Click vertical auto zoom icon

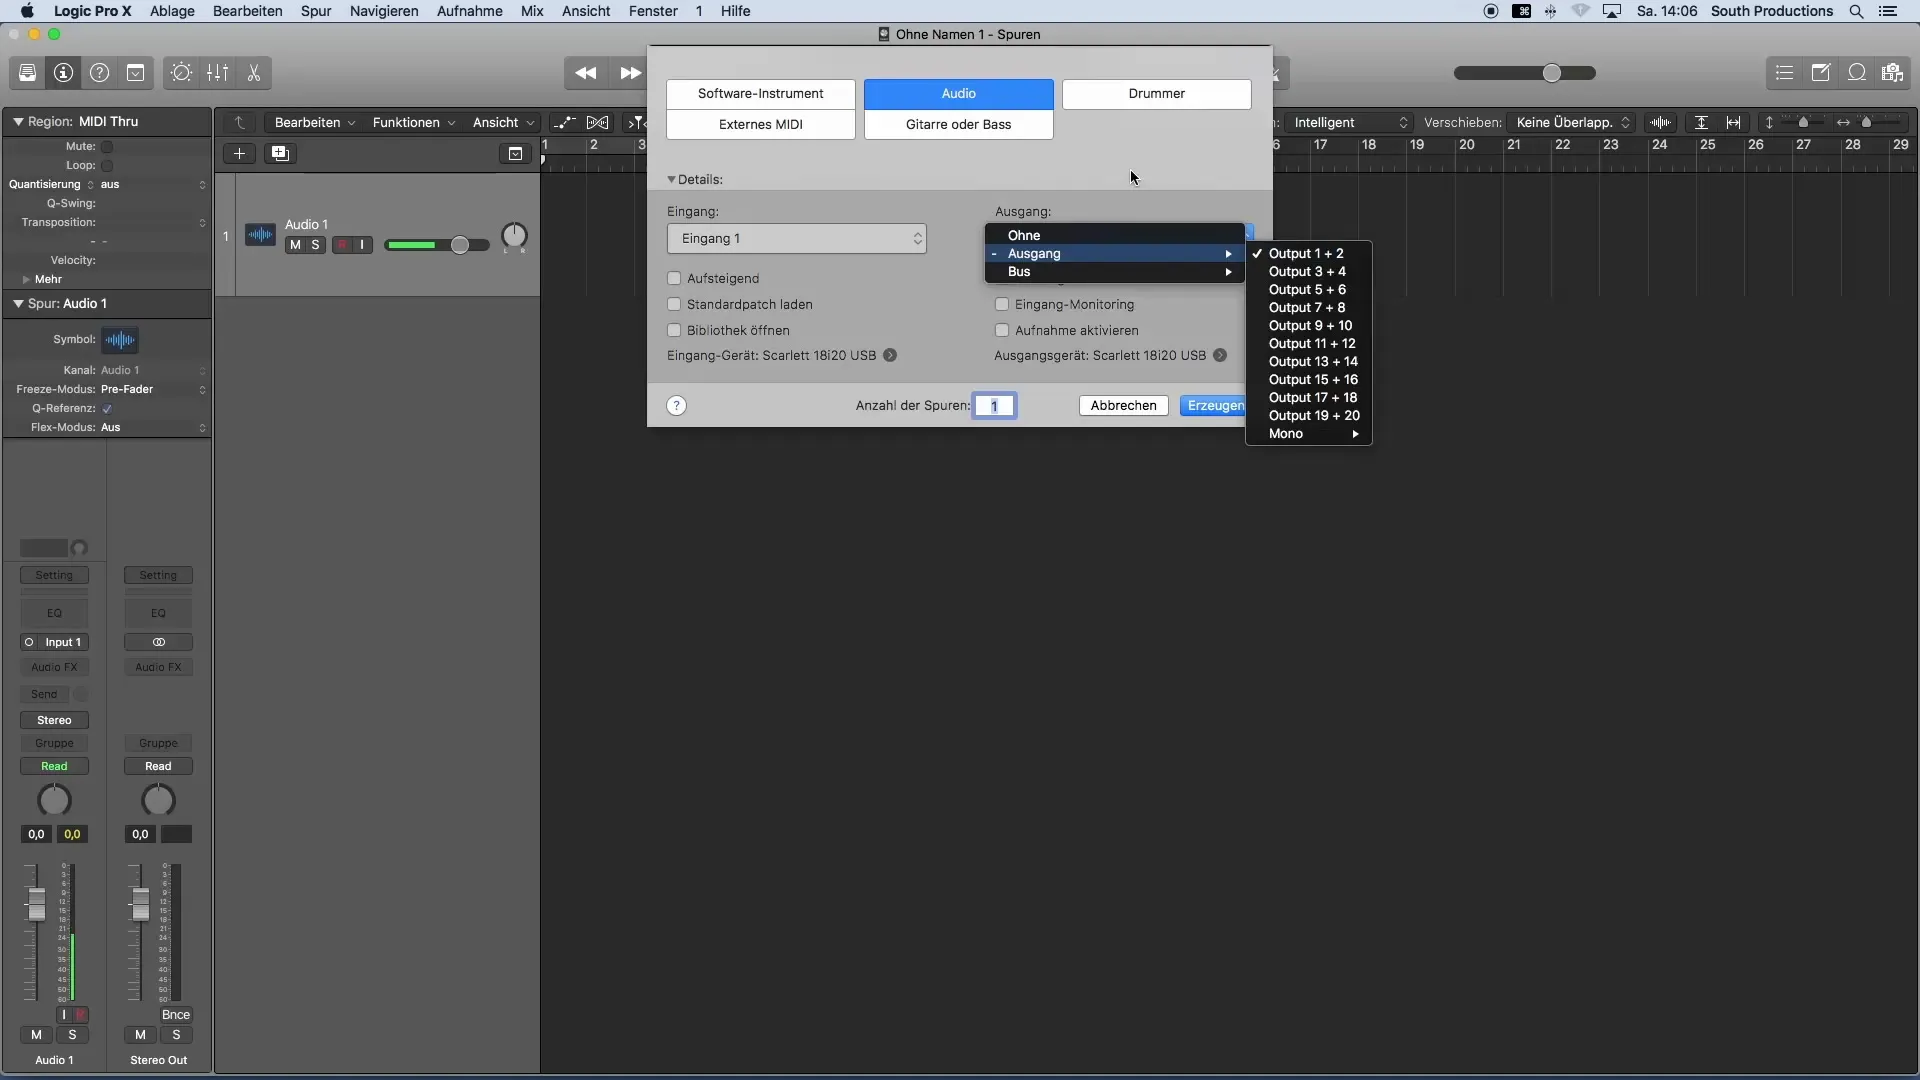1701,122
